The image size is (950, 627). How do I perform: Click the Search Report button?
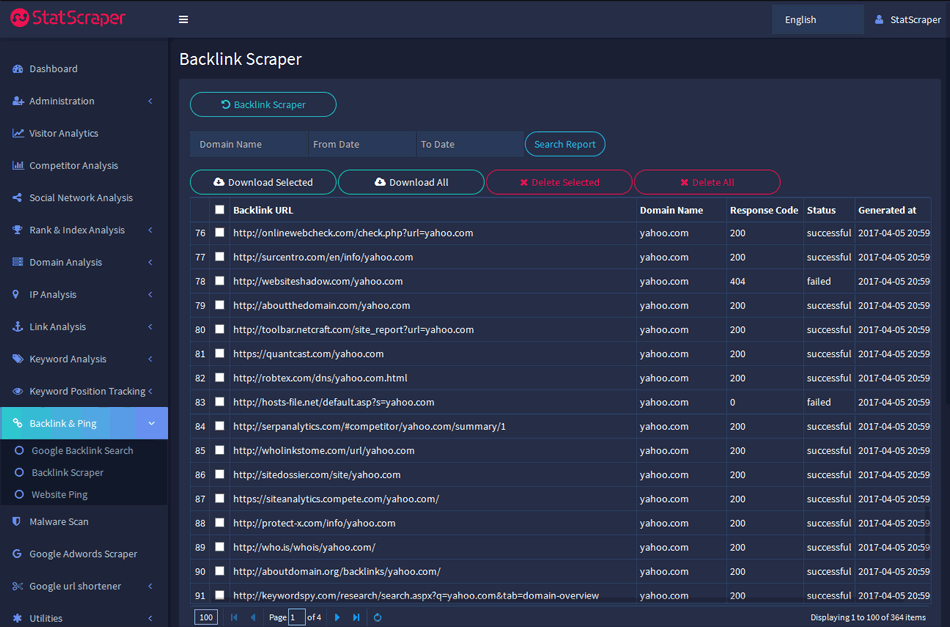coord(565,144)
